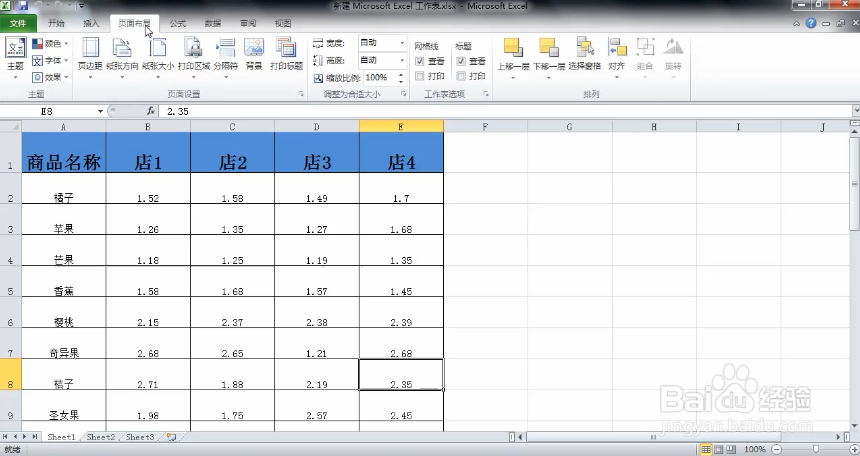Image resolution: width=860 pixels, height=456 pixels.
Task: Switch to Page Layout view in status bar
Action: pos(718,449)
